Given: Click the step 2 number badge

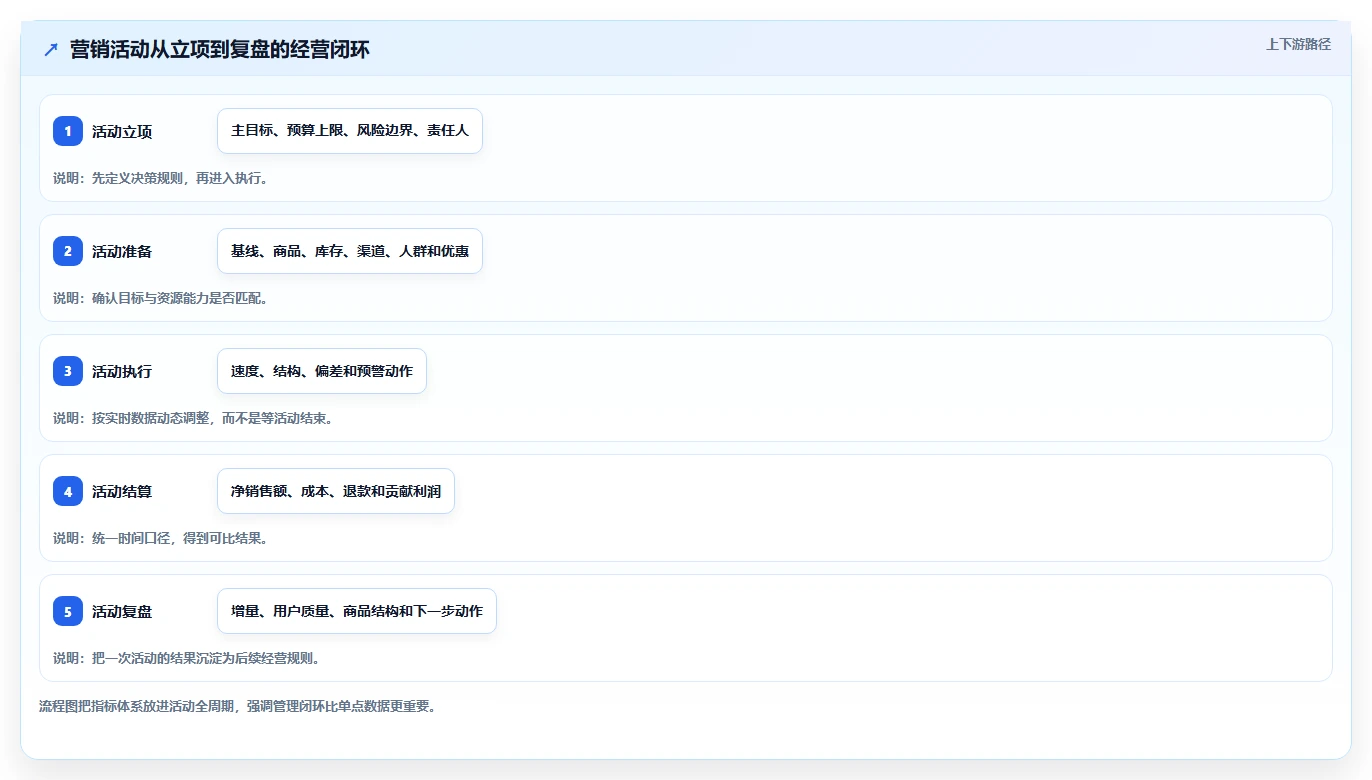Looking at the screenshot, I should (x=68, y=251).
